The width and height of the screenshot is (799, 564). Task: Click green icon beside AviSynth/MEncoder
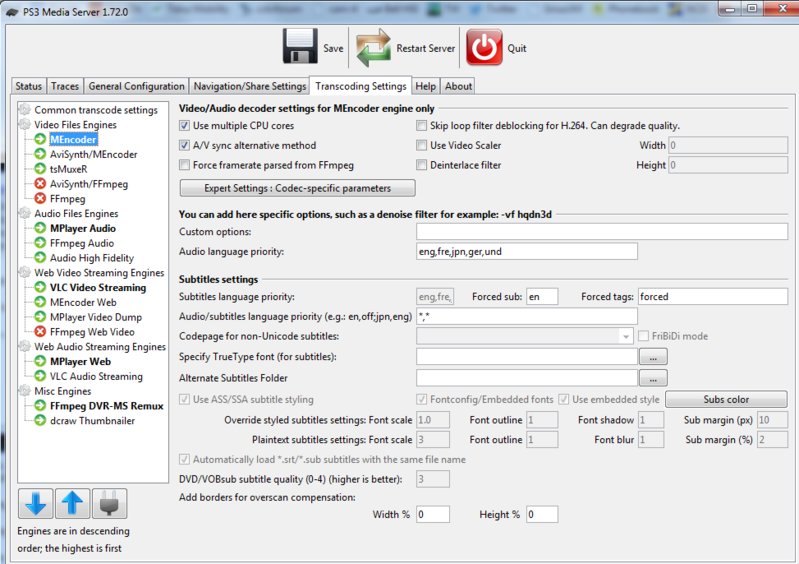point(40,154)
